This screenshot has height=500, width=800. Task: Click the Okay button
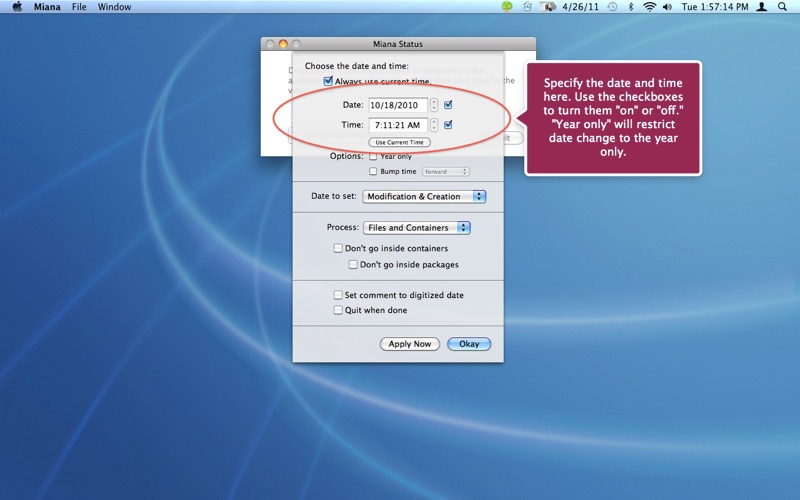click(469, 344)
